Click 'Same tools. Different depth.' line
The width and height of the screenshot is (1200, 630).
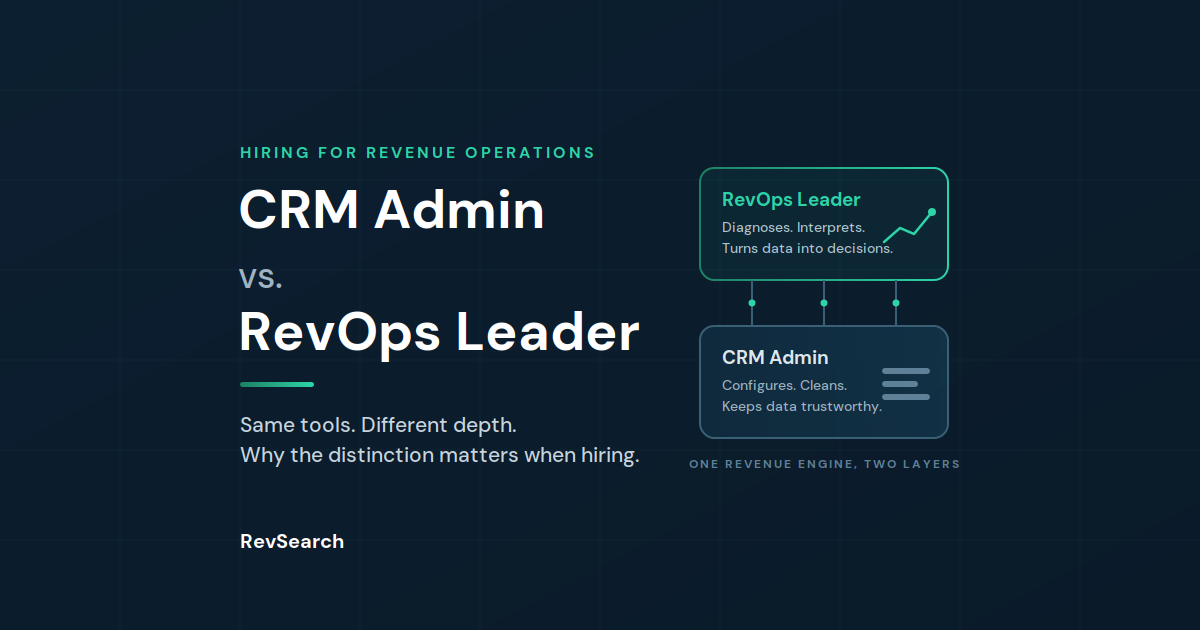pos(378,425)
